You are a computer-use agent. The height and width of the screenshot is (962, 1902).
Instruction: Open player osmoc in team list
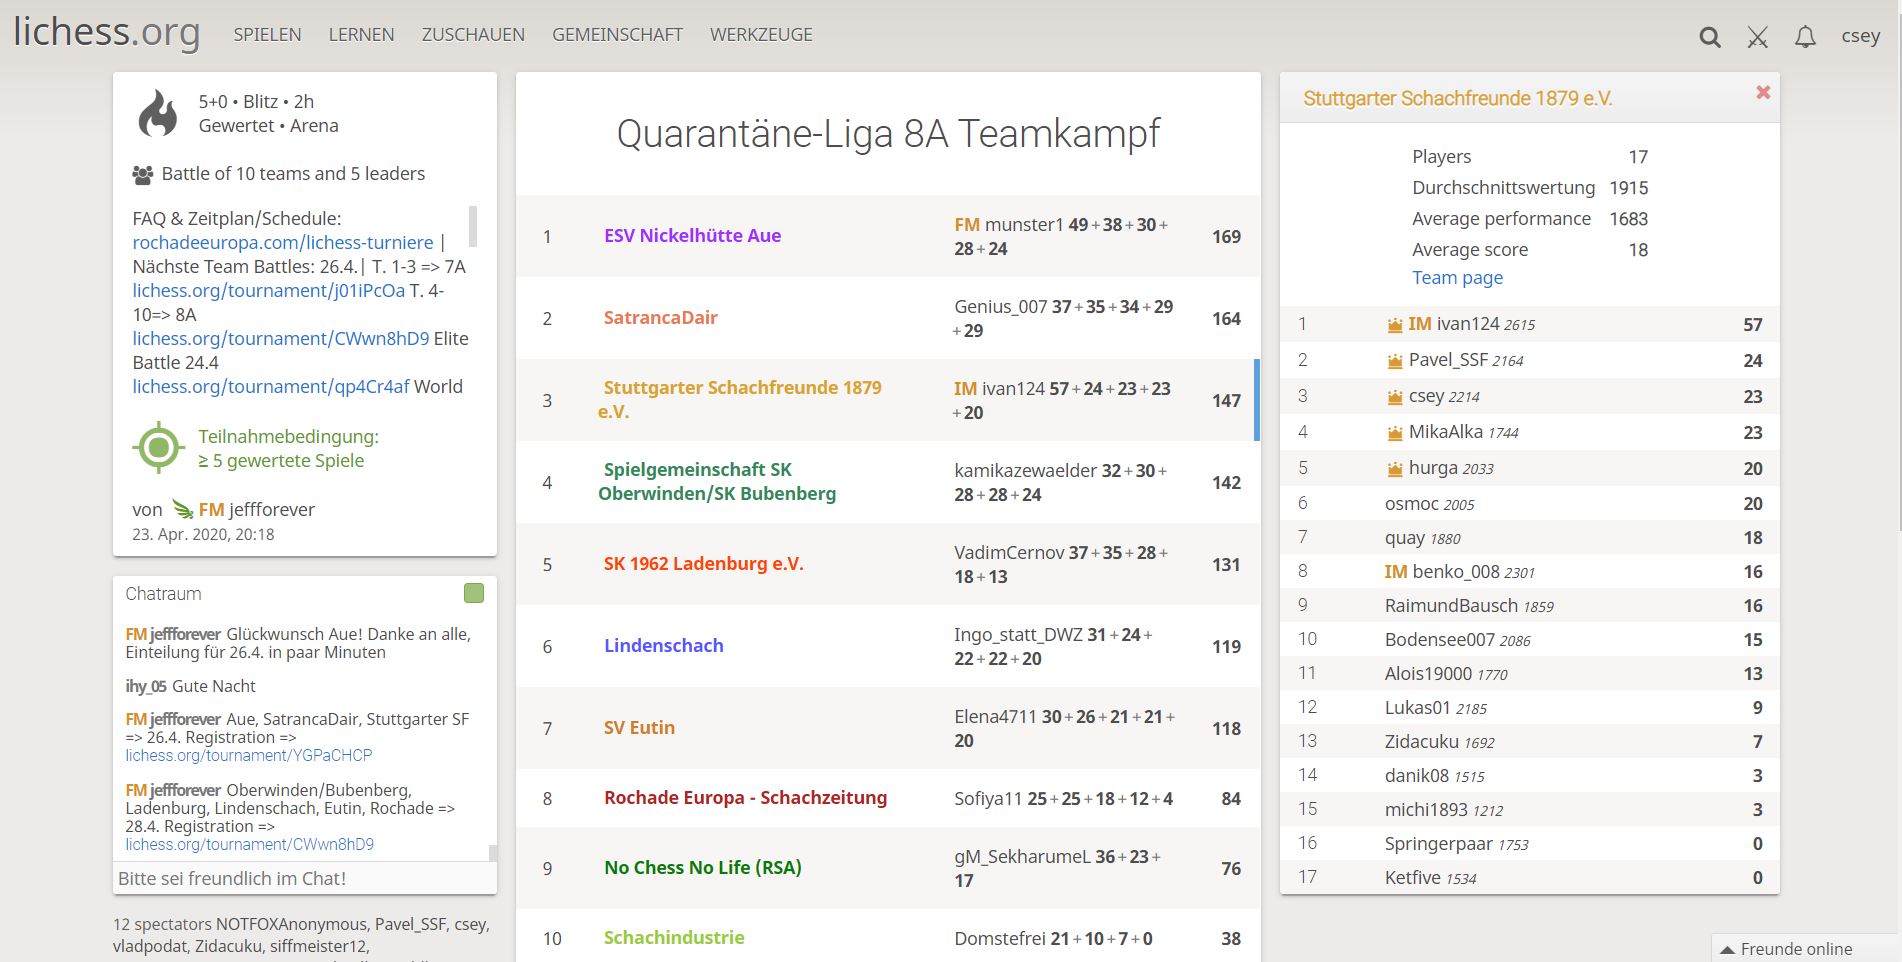pyautogui.click(x=1429, y=504)
